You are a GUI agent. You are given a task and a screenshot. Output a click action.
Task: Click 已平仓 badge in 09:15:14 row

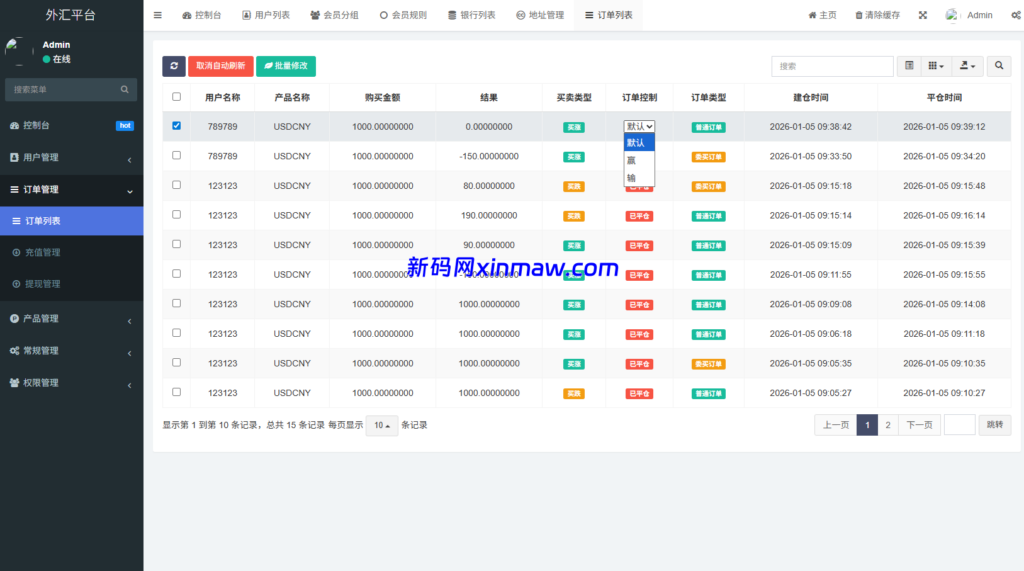pos(639,216)
